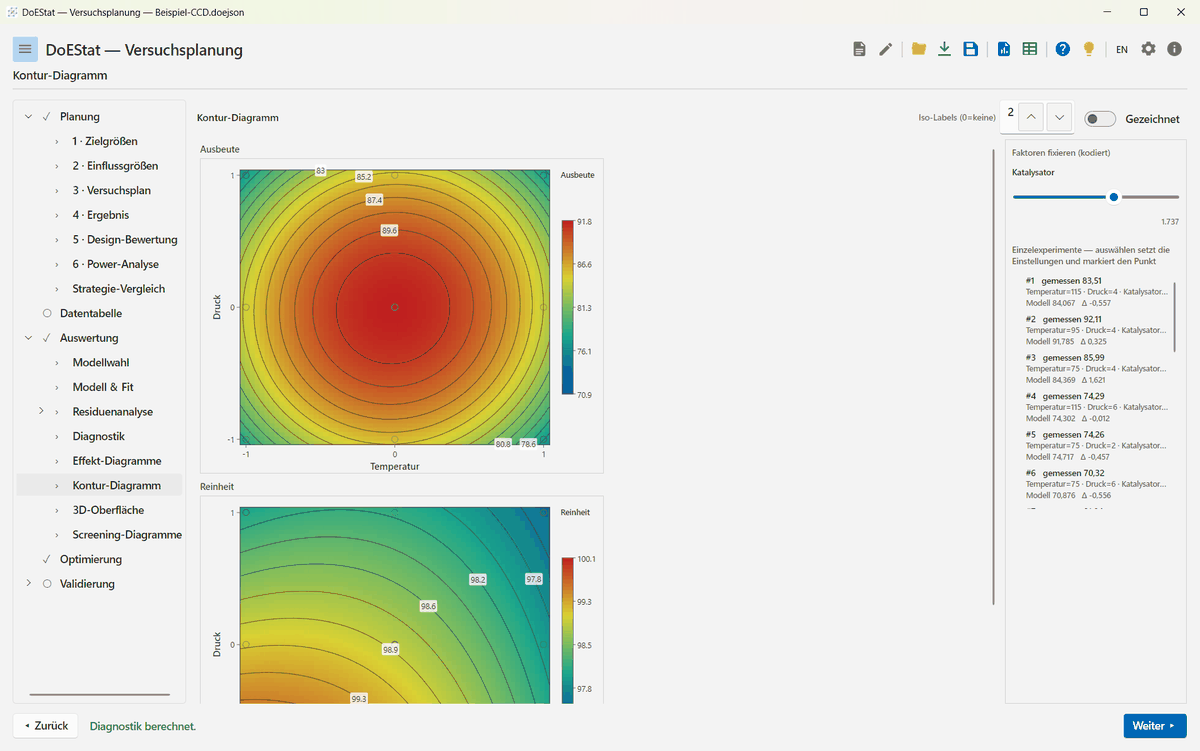The height and width of the screenshot is (751, 1200).
Task: Expand the Diagnostik chevron
Action: click(57, 436)
